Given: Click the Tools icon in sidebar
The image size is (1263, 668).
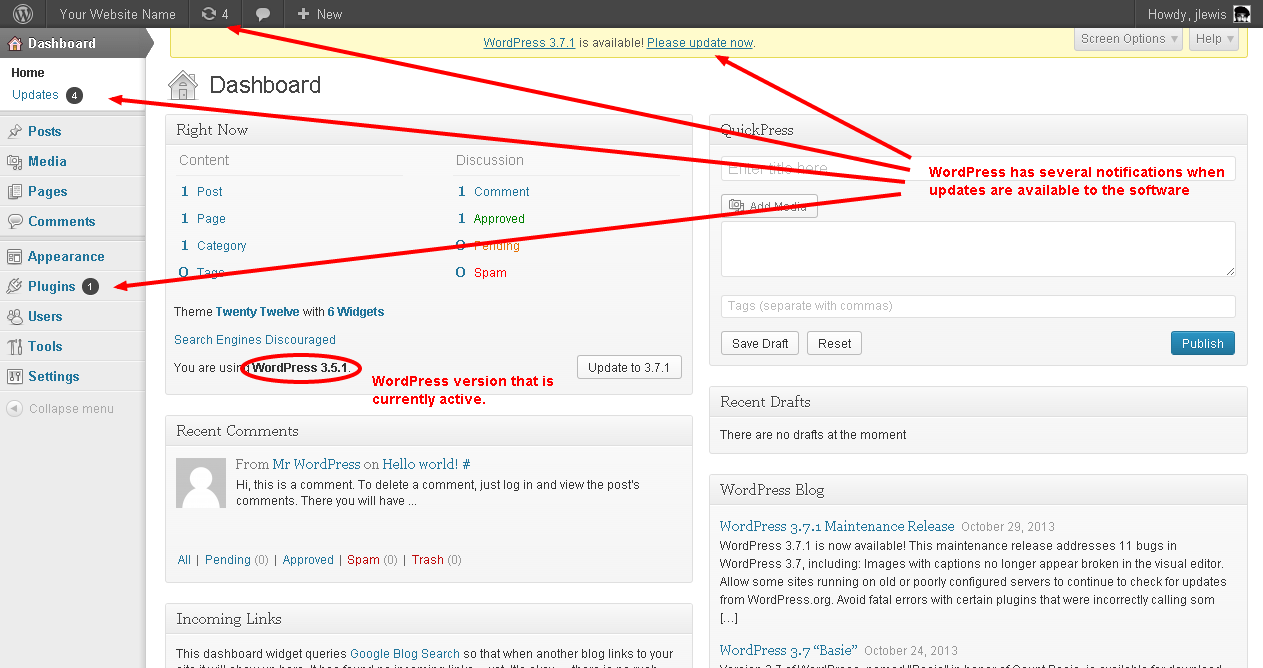Looking at the screenshot, I should (x=15, y=346).
